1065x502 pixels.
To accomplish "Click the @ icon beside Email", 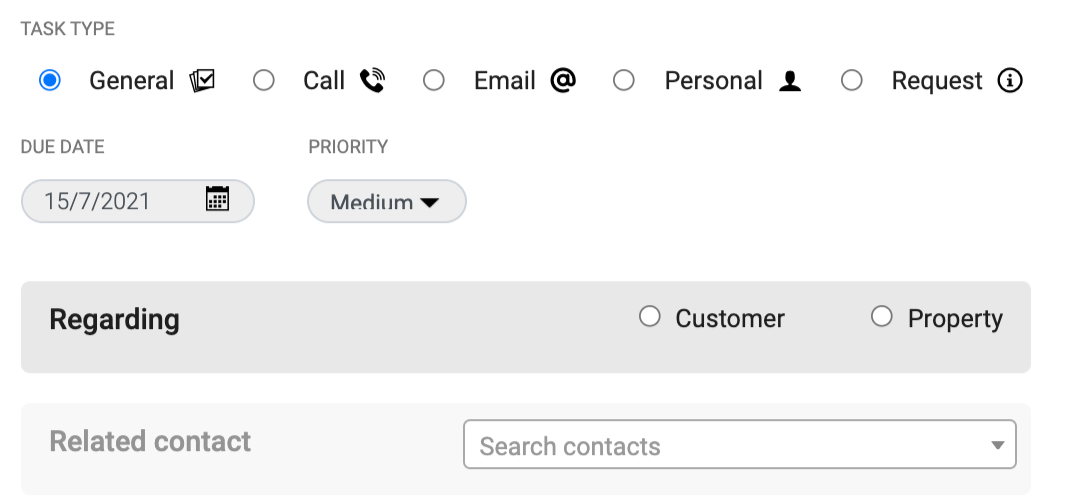I will tap(563, 80).
